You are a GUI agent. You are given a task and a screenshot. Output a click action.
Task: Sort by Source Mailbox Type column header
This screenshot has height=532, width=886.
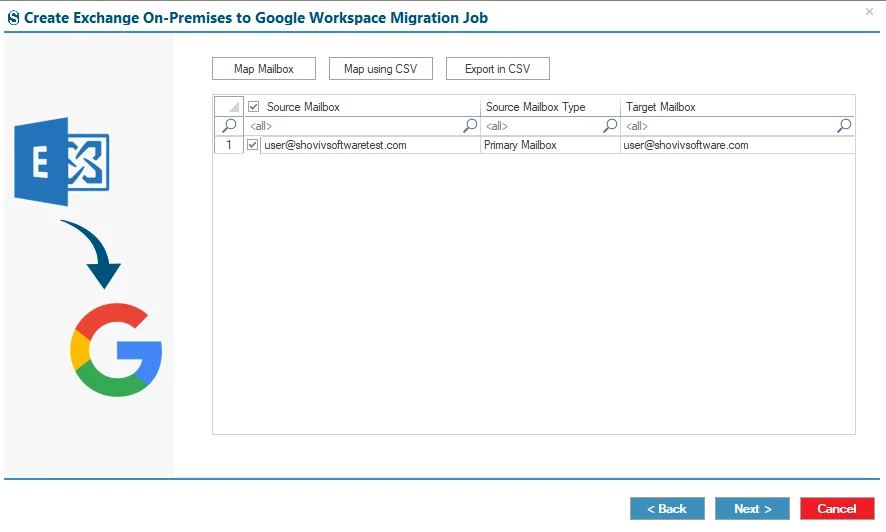(550, 107)
